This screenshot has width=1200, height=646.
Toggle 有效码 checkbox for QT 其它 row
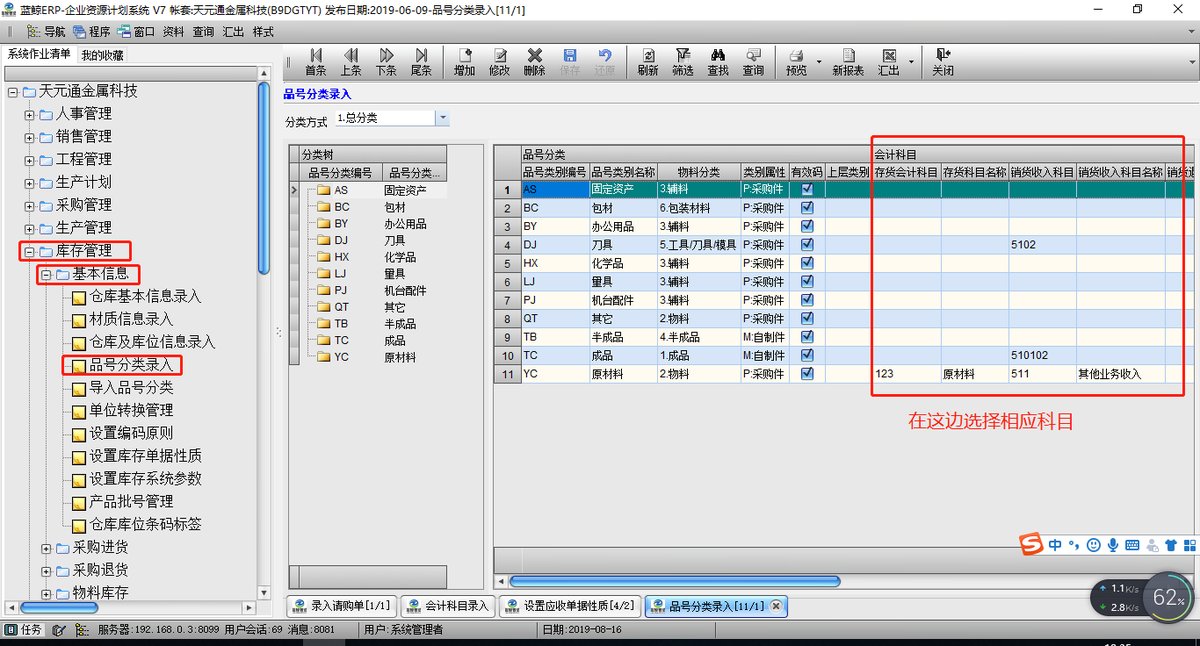click(x=807, y=319)
